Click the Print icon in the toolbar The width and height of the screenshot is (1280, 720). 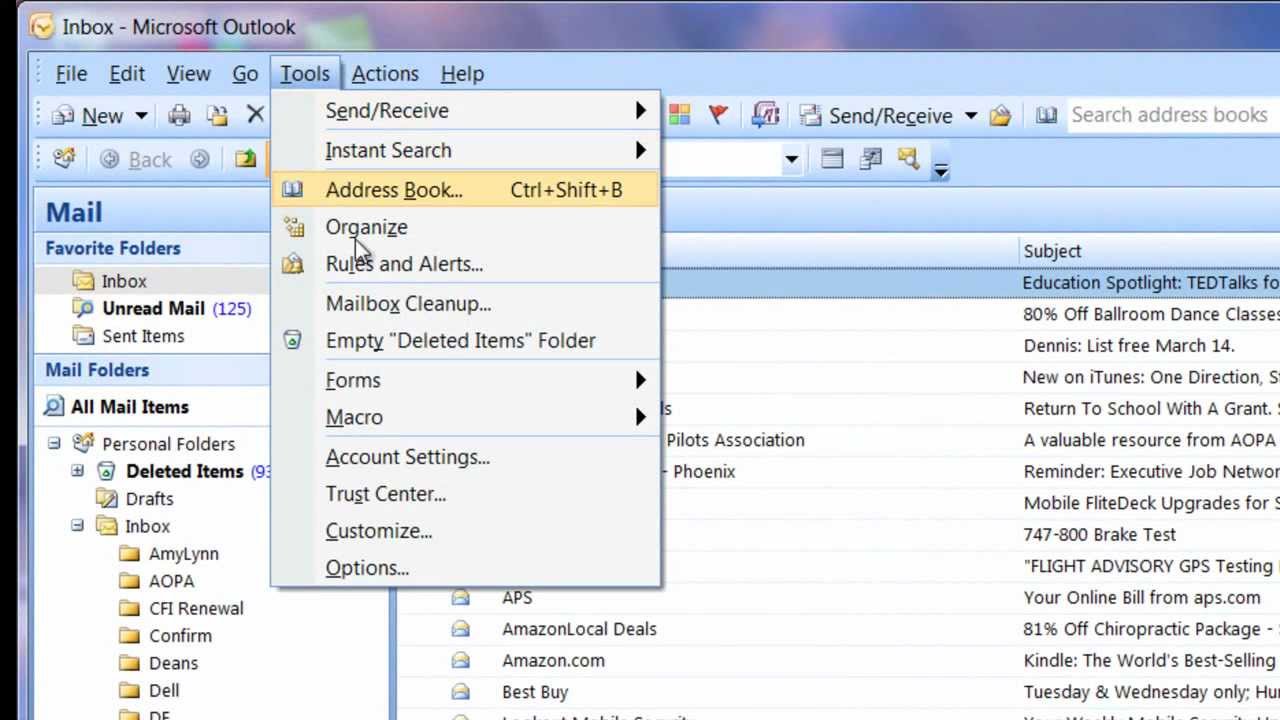click(179, 115)
